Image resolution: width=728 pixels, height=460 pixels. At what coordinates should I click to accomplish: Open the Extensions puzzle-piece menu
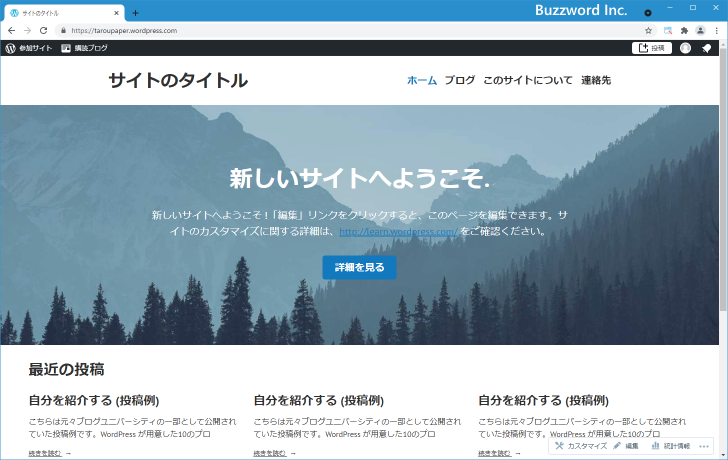[684, 31]
